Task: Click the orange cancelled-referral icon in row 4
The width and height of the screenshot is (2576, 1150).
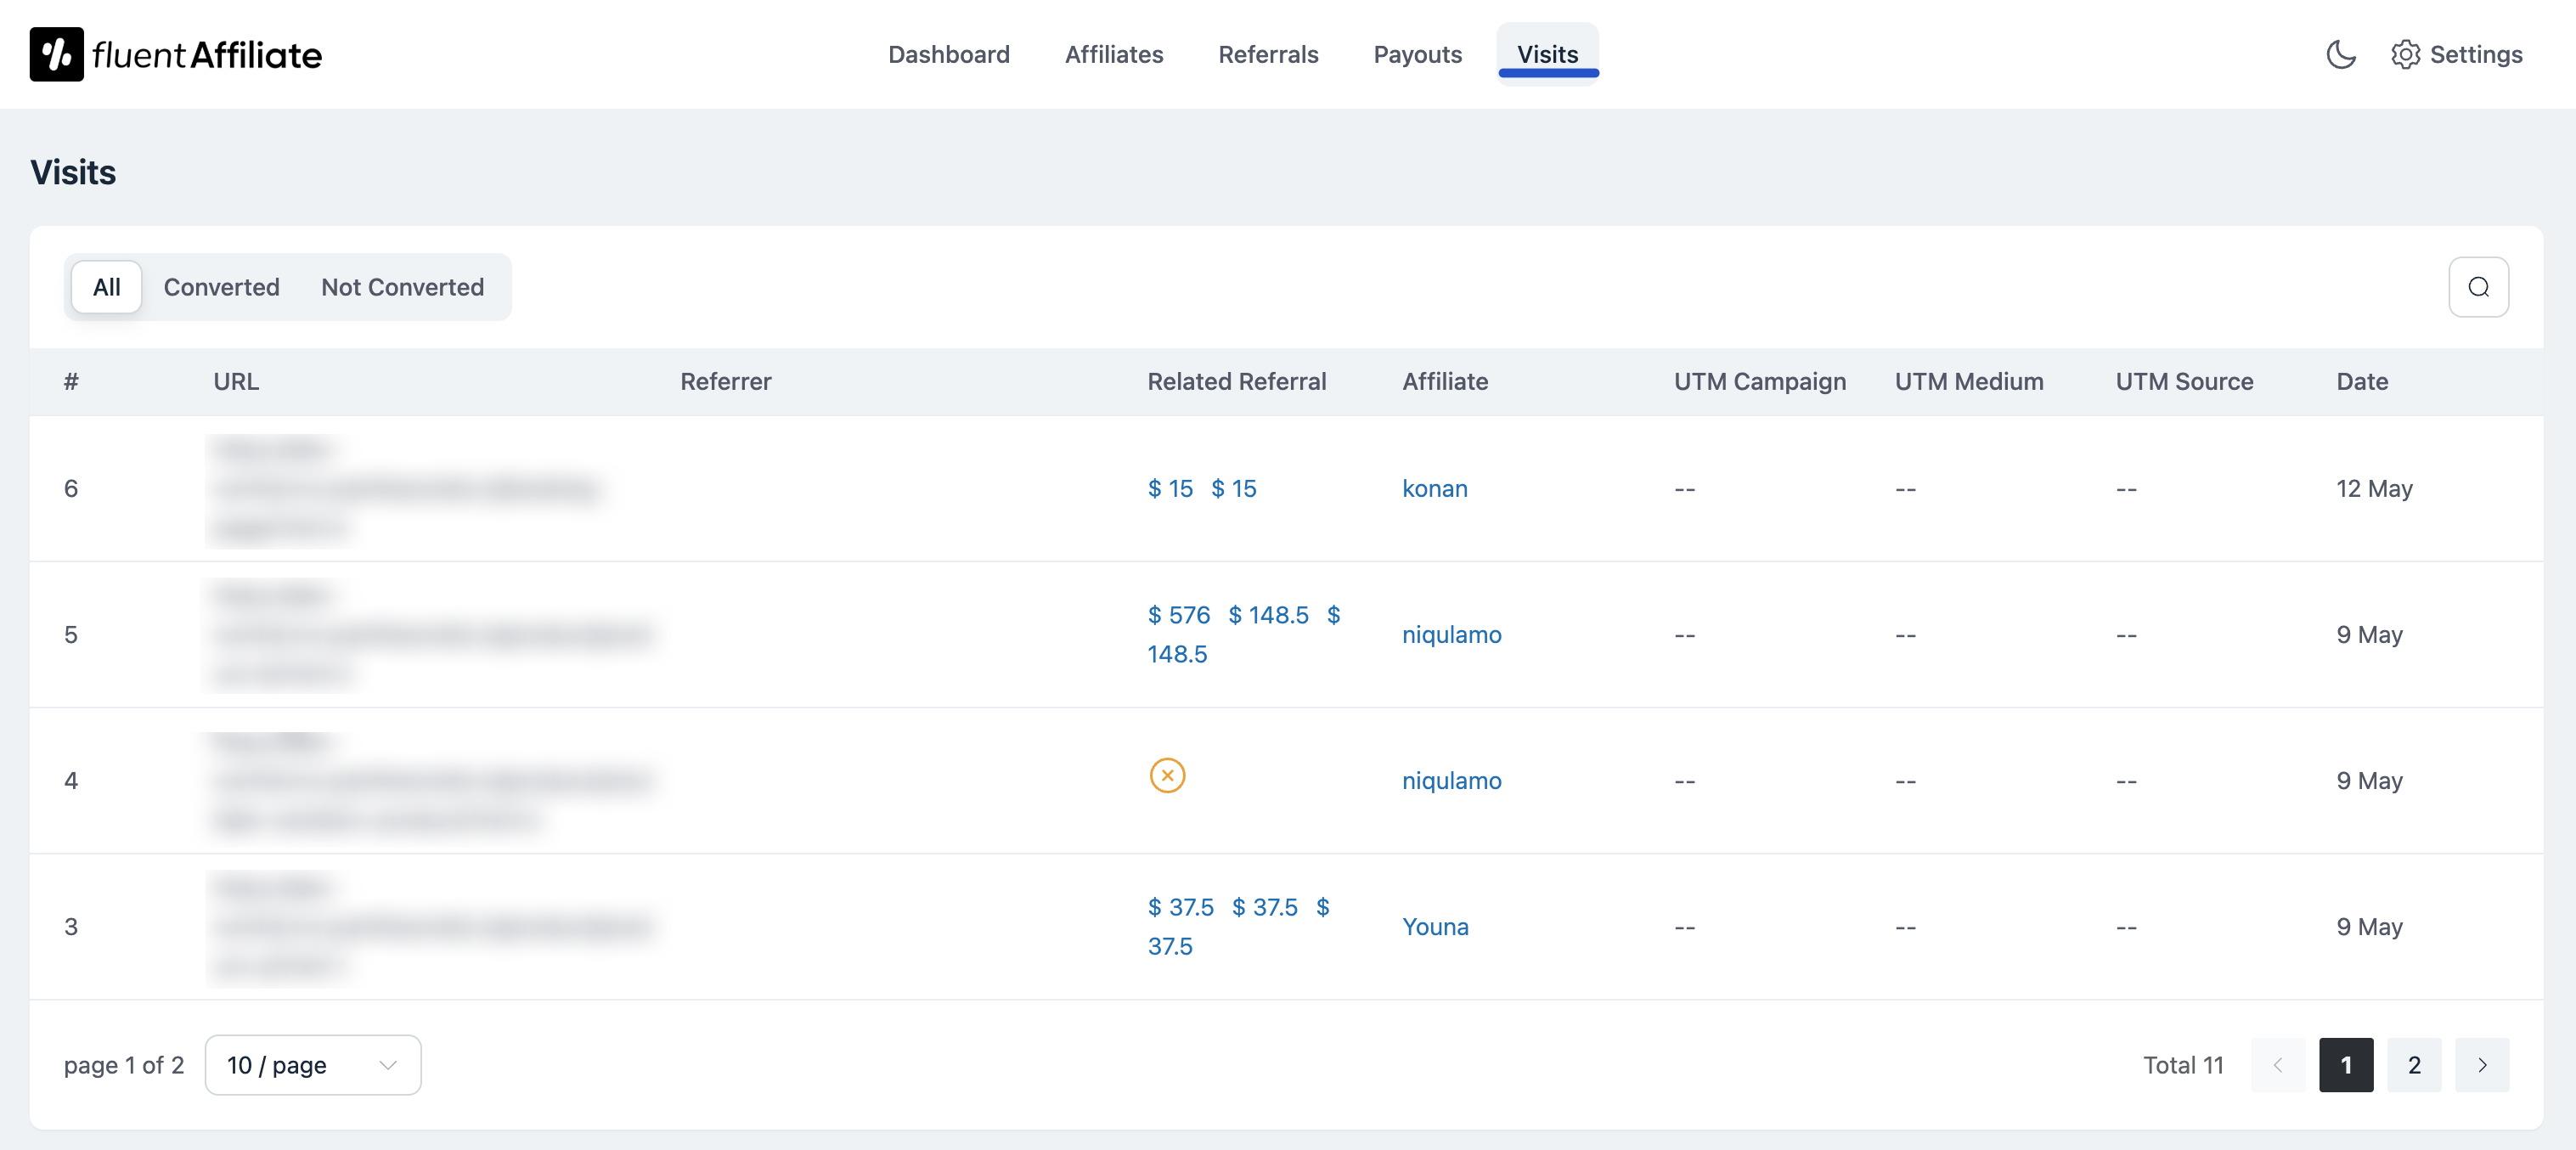Action: point(1167,776)
